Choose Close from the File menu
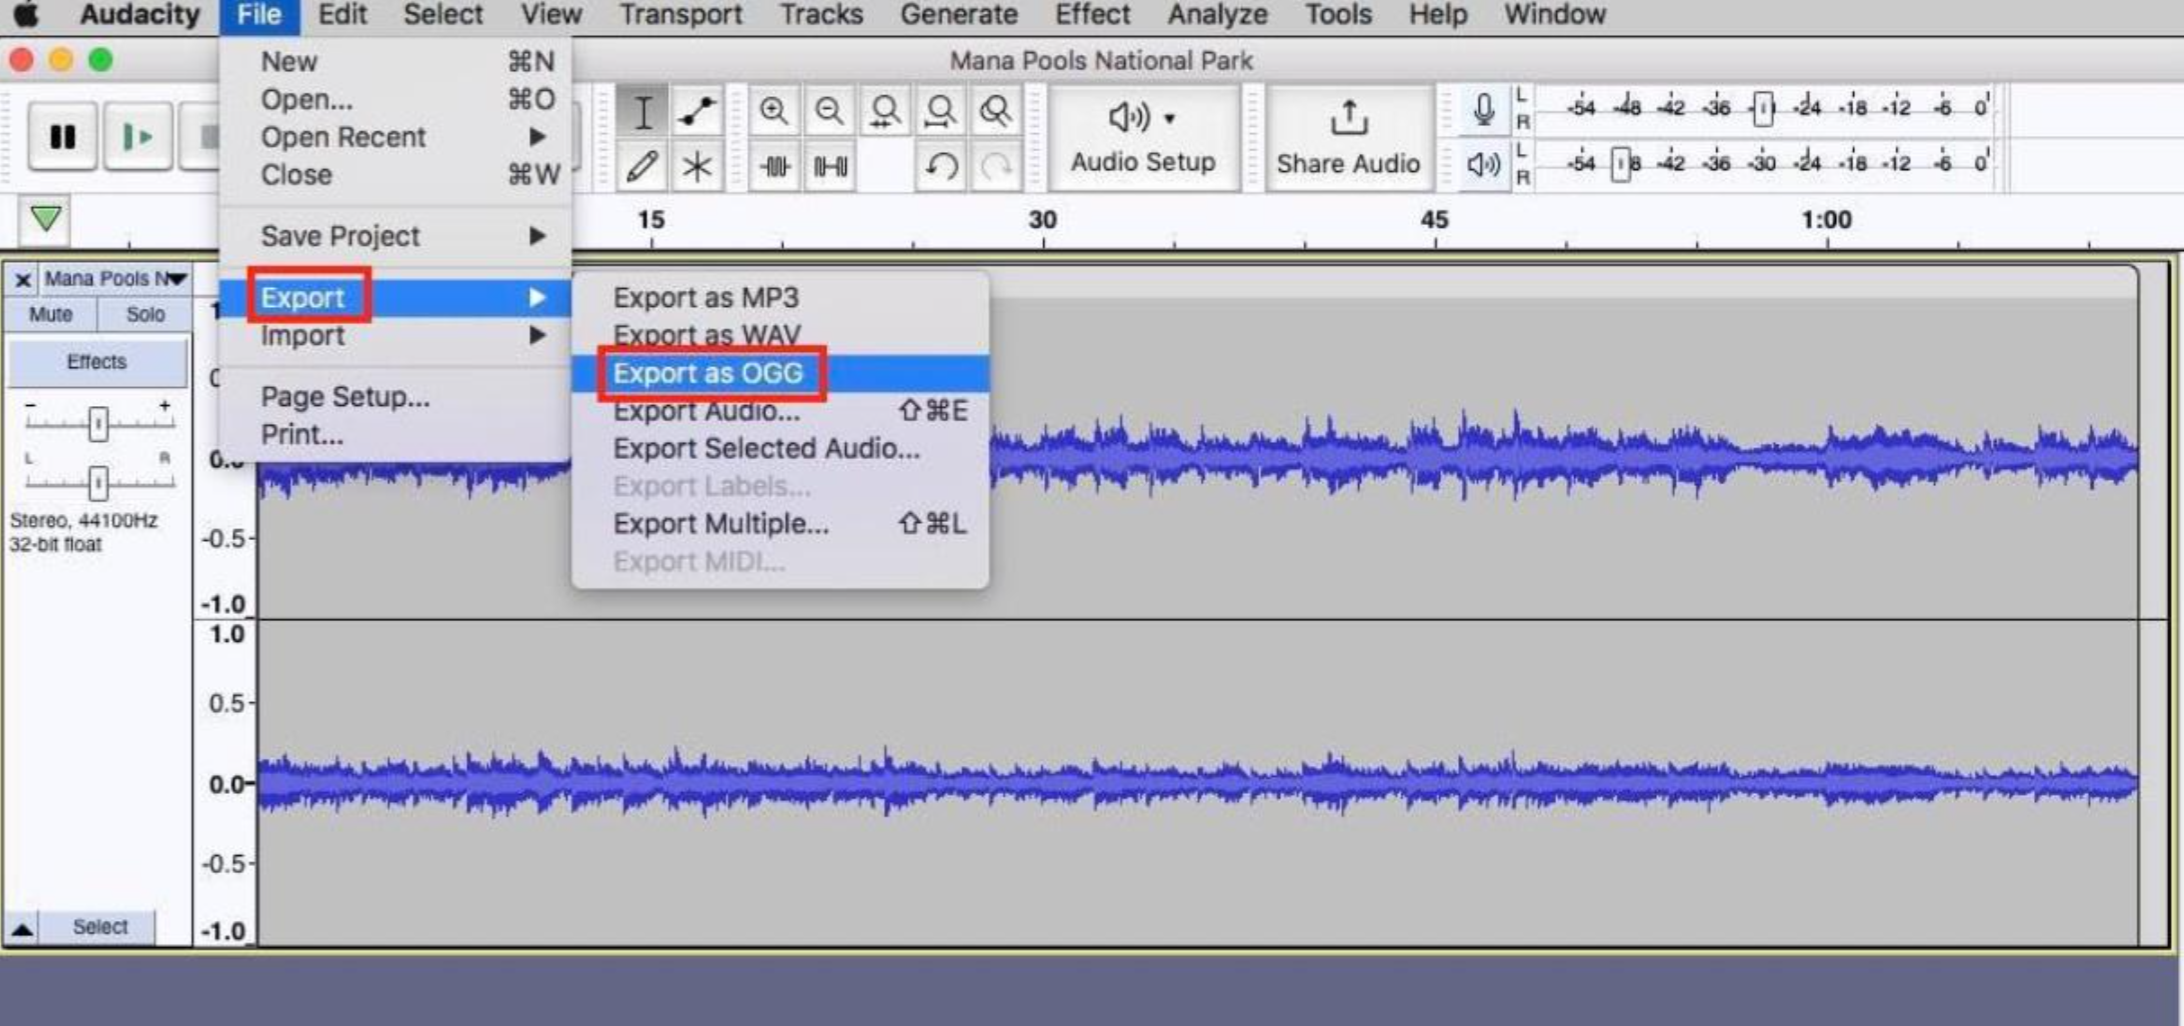The height and width of the screenshot is (1026, 2184). pos(396,175)
